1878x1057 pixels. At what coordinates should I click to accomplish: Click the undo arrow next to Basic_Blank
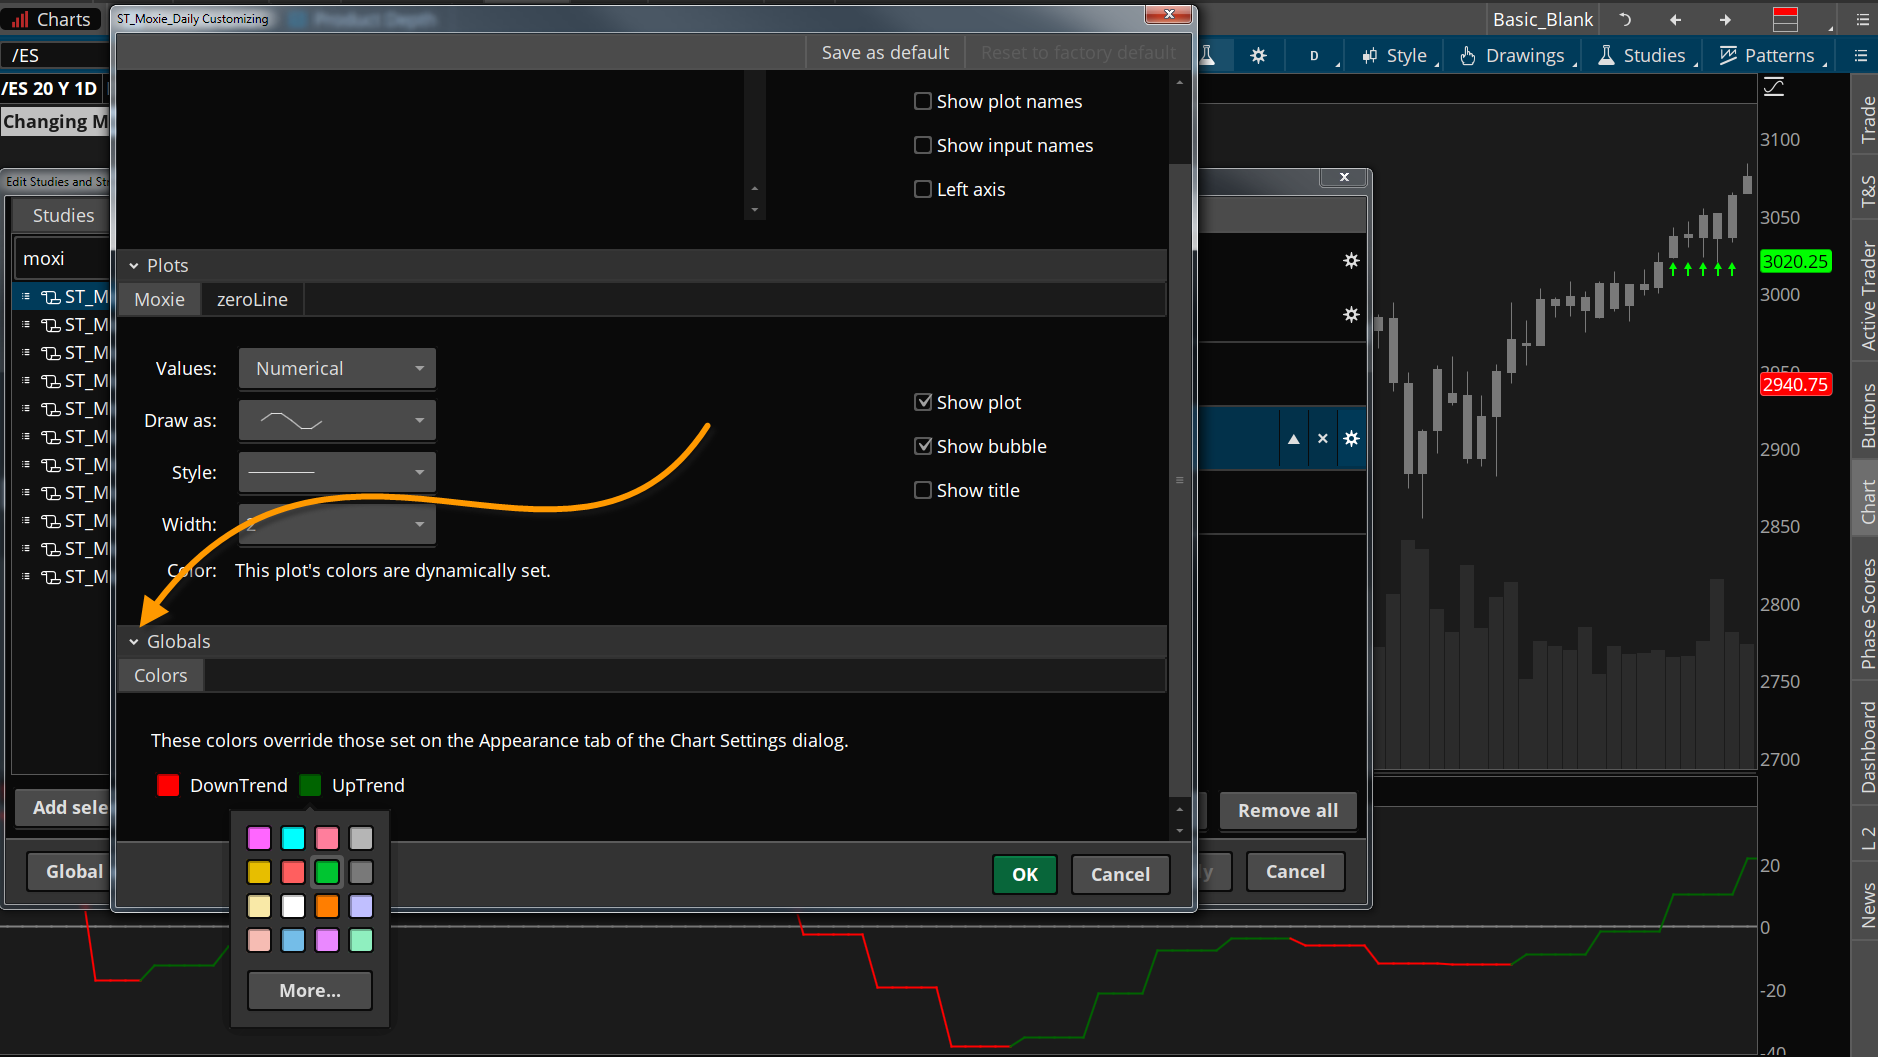coord(1625,19)
